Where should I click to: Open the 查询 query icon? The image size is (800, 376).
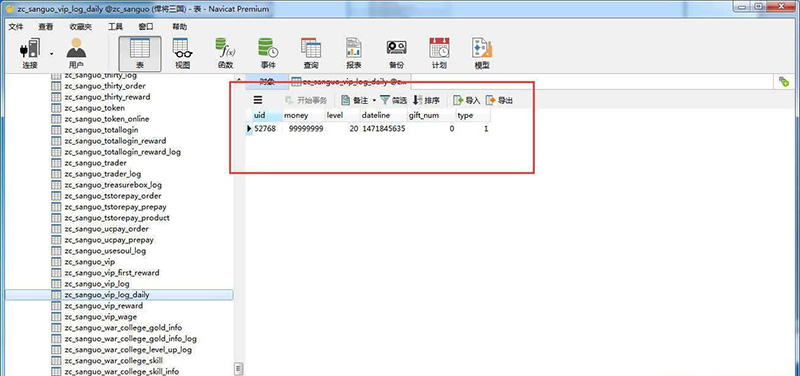311,53
